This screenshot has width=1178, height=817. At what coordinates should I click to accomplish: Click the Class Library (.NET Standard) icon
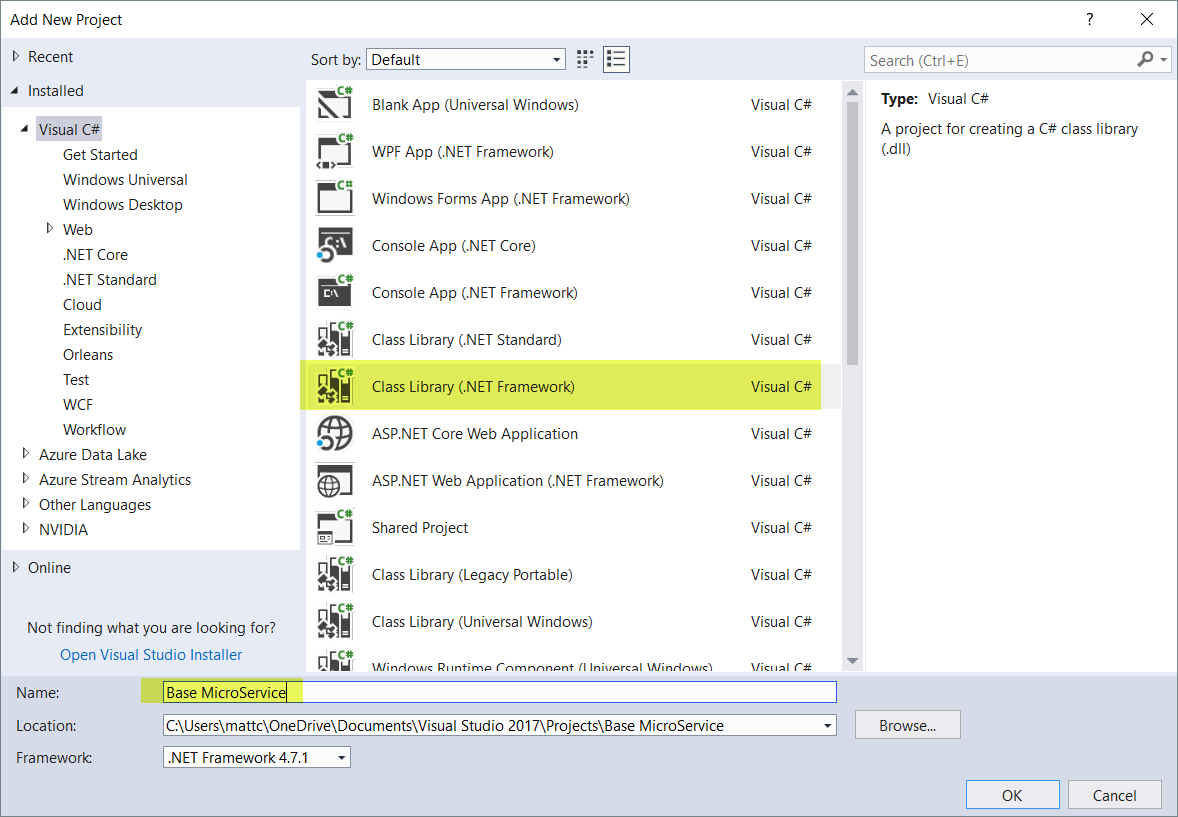pos(335,340)
